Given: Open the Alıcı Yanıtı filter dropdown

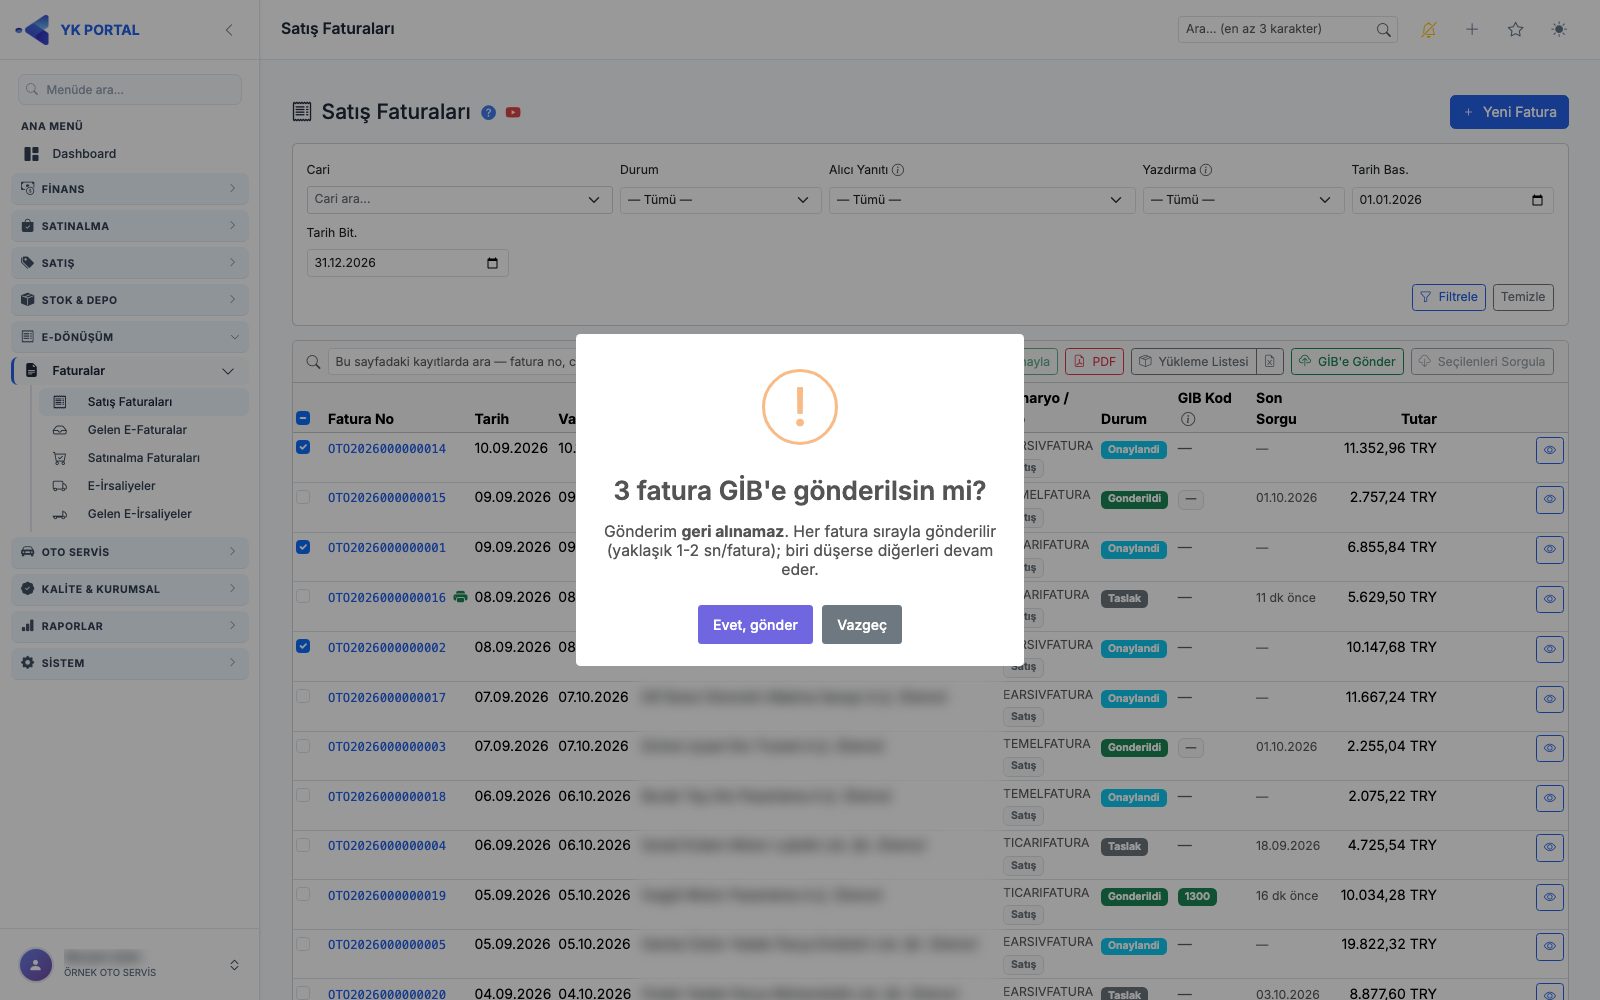Looking at the screenshot, I should (x=981, y=200).
